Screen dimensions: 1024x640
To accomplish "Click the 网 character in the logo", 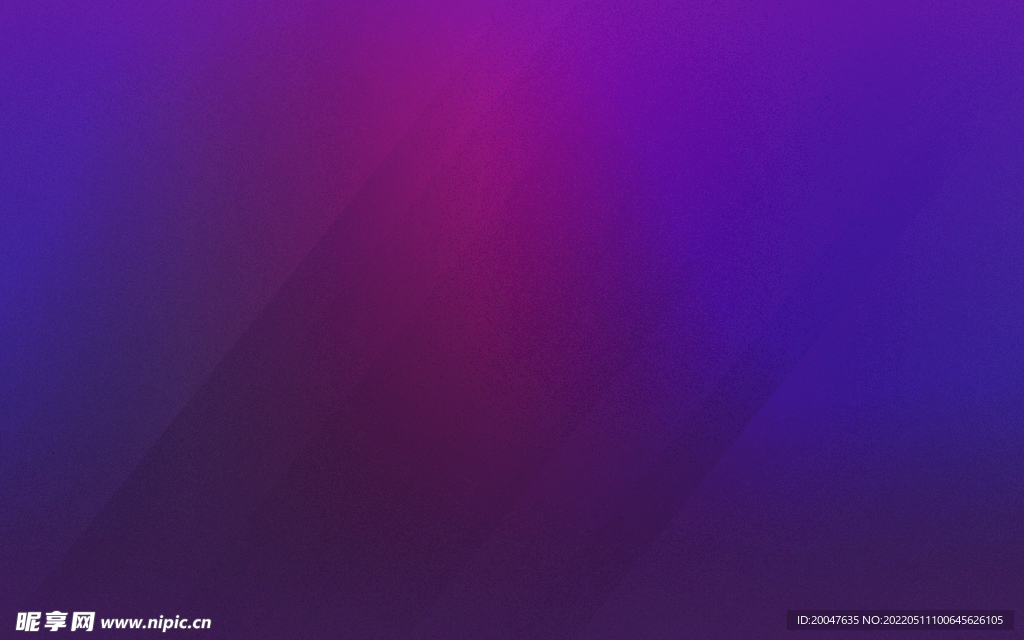I will pyautogui.click(x=83, y=622).
